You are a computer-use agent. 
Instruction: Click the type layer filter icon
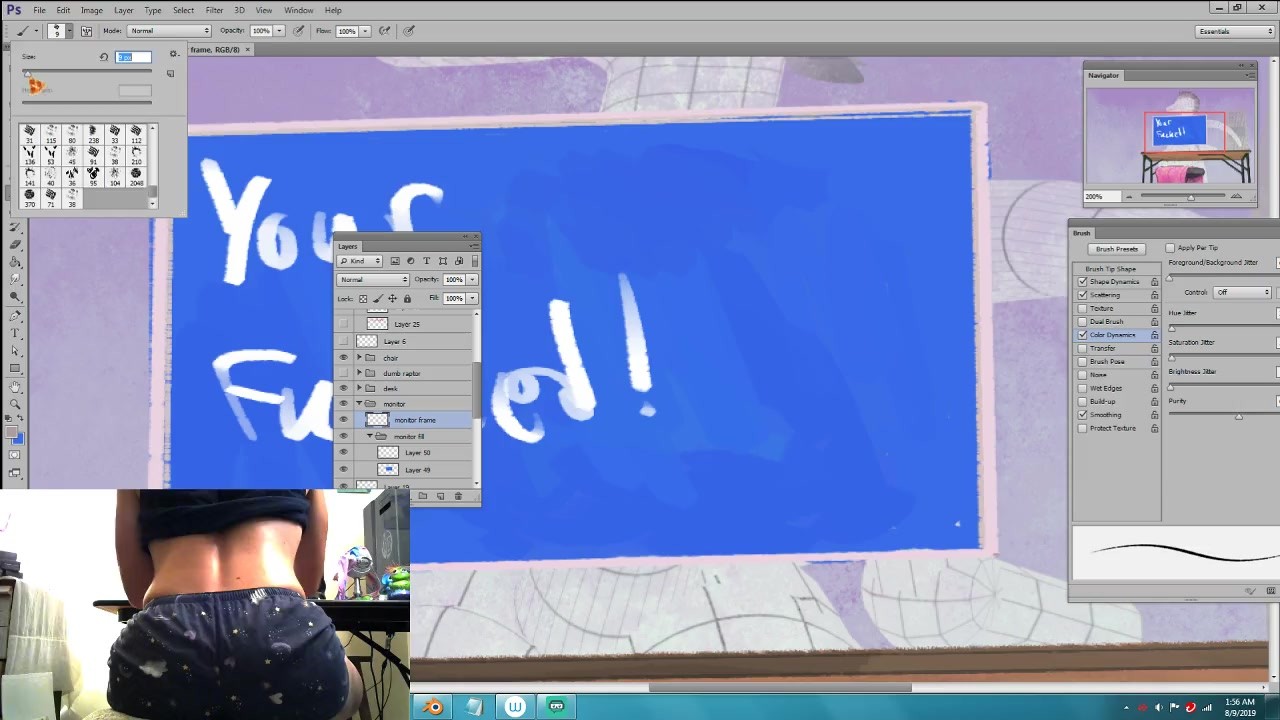pyautogui.click(x=426, y=261)
